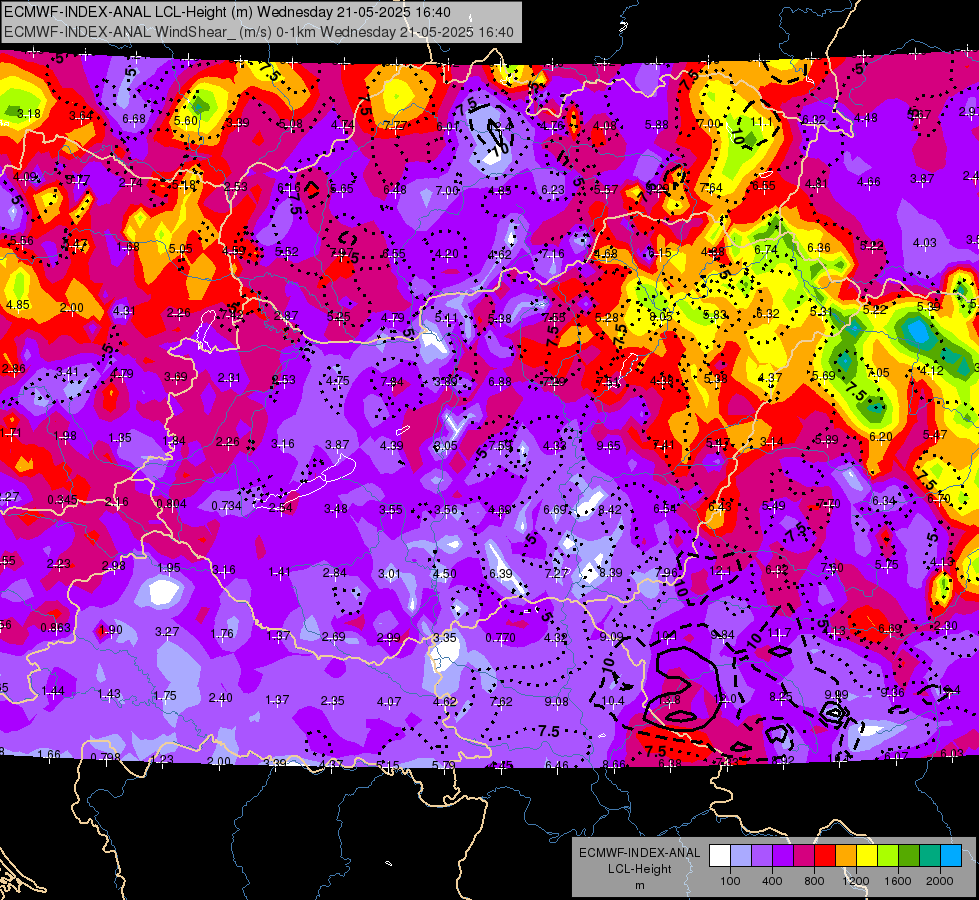Click the LCL-Height label in legend
Viewport: 979px width, 900px height.
(x=639, y=869)
